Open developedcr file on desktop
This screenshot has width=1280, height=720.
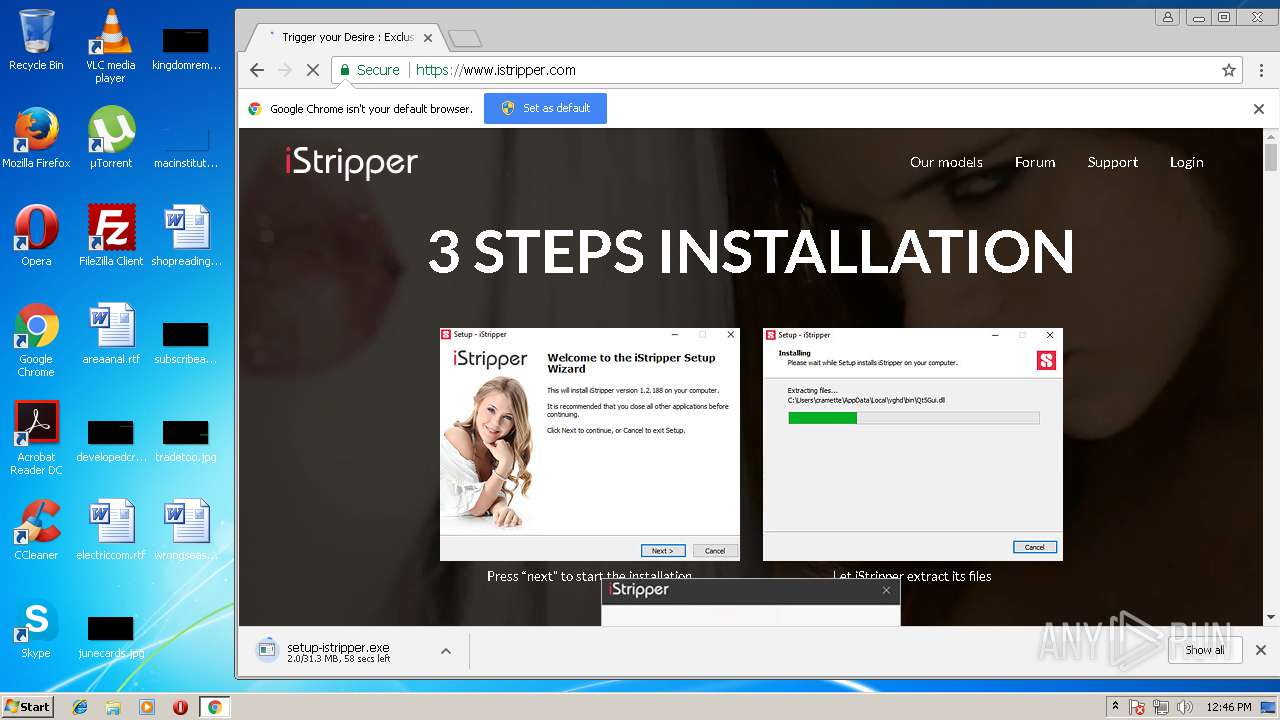pos(111,440)
